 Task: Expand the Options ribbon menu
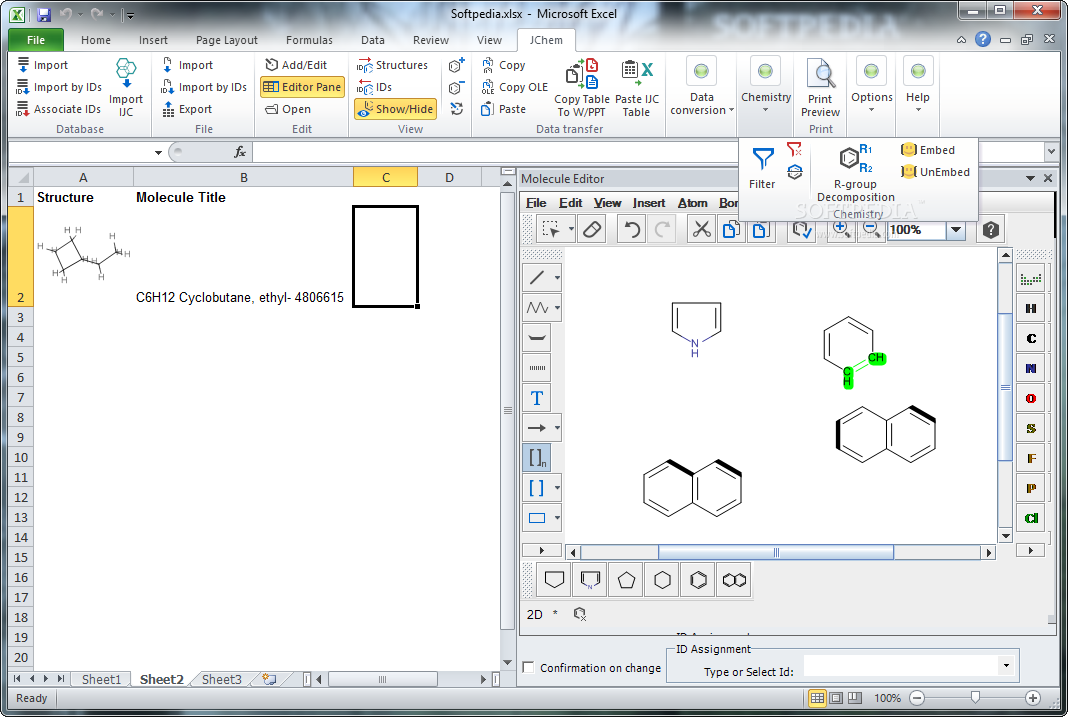click(x=871, y=87)
